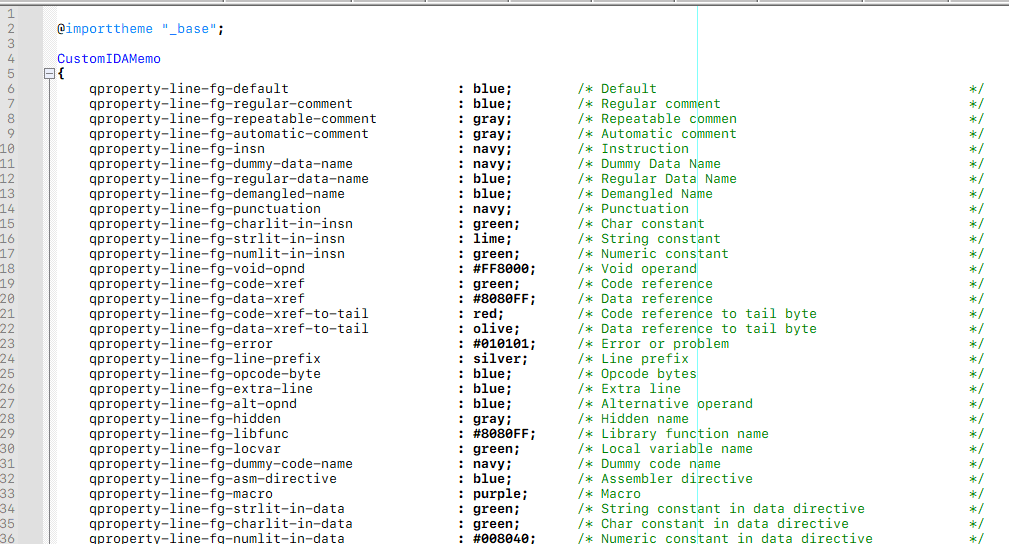Click the '#010101;' value for error
The image size is (1009, 544).
[x=504, y=344]
